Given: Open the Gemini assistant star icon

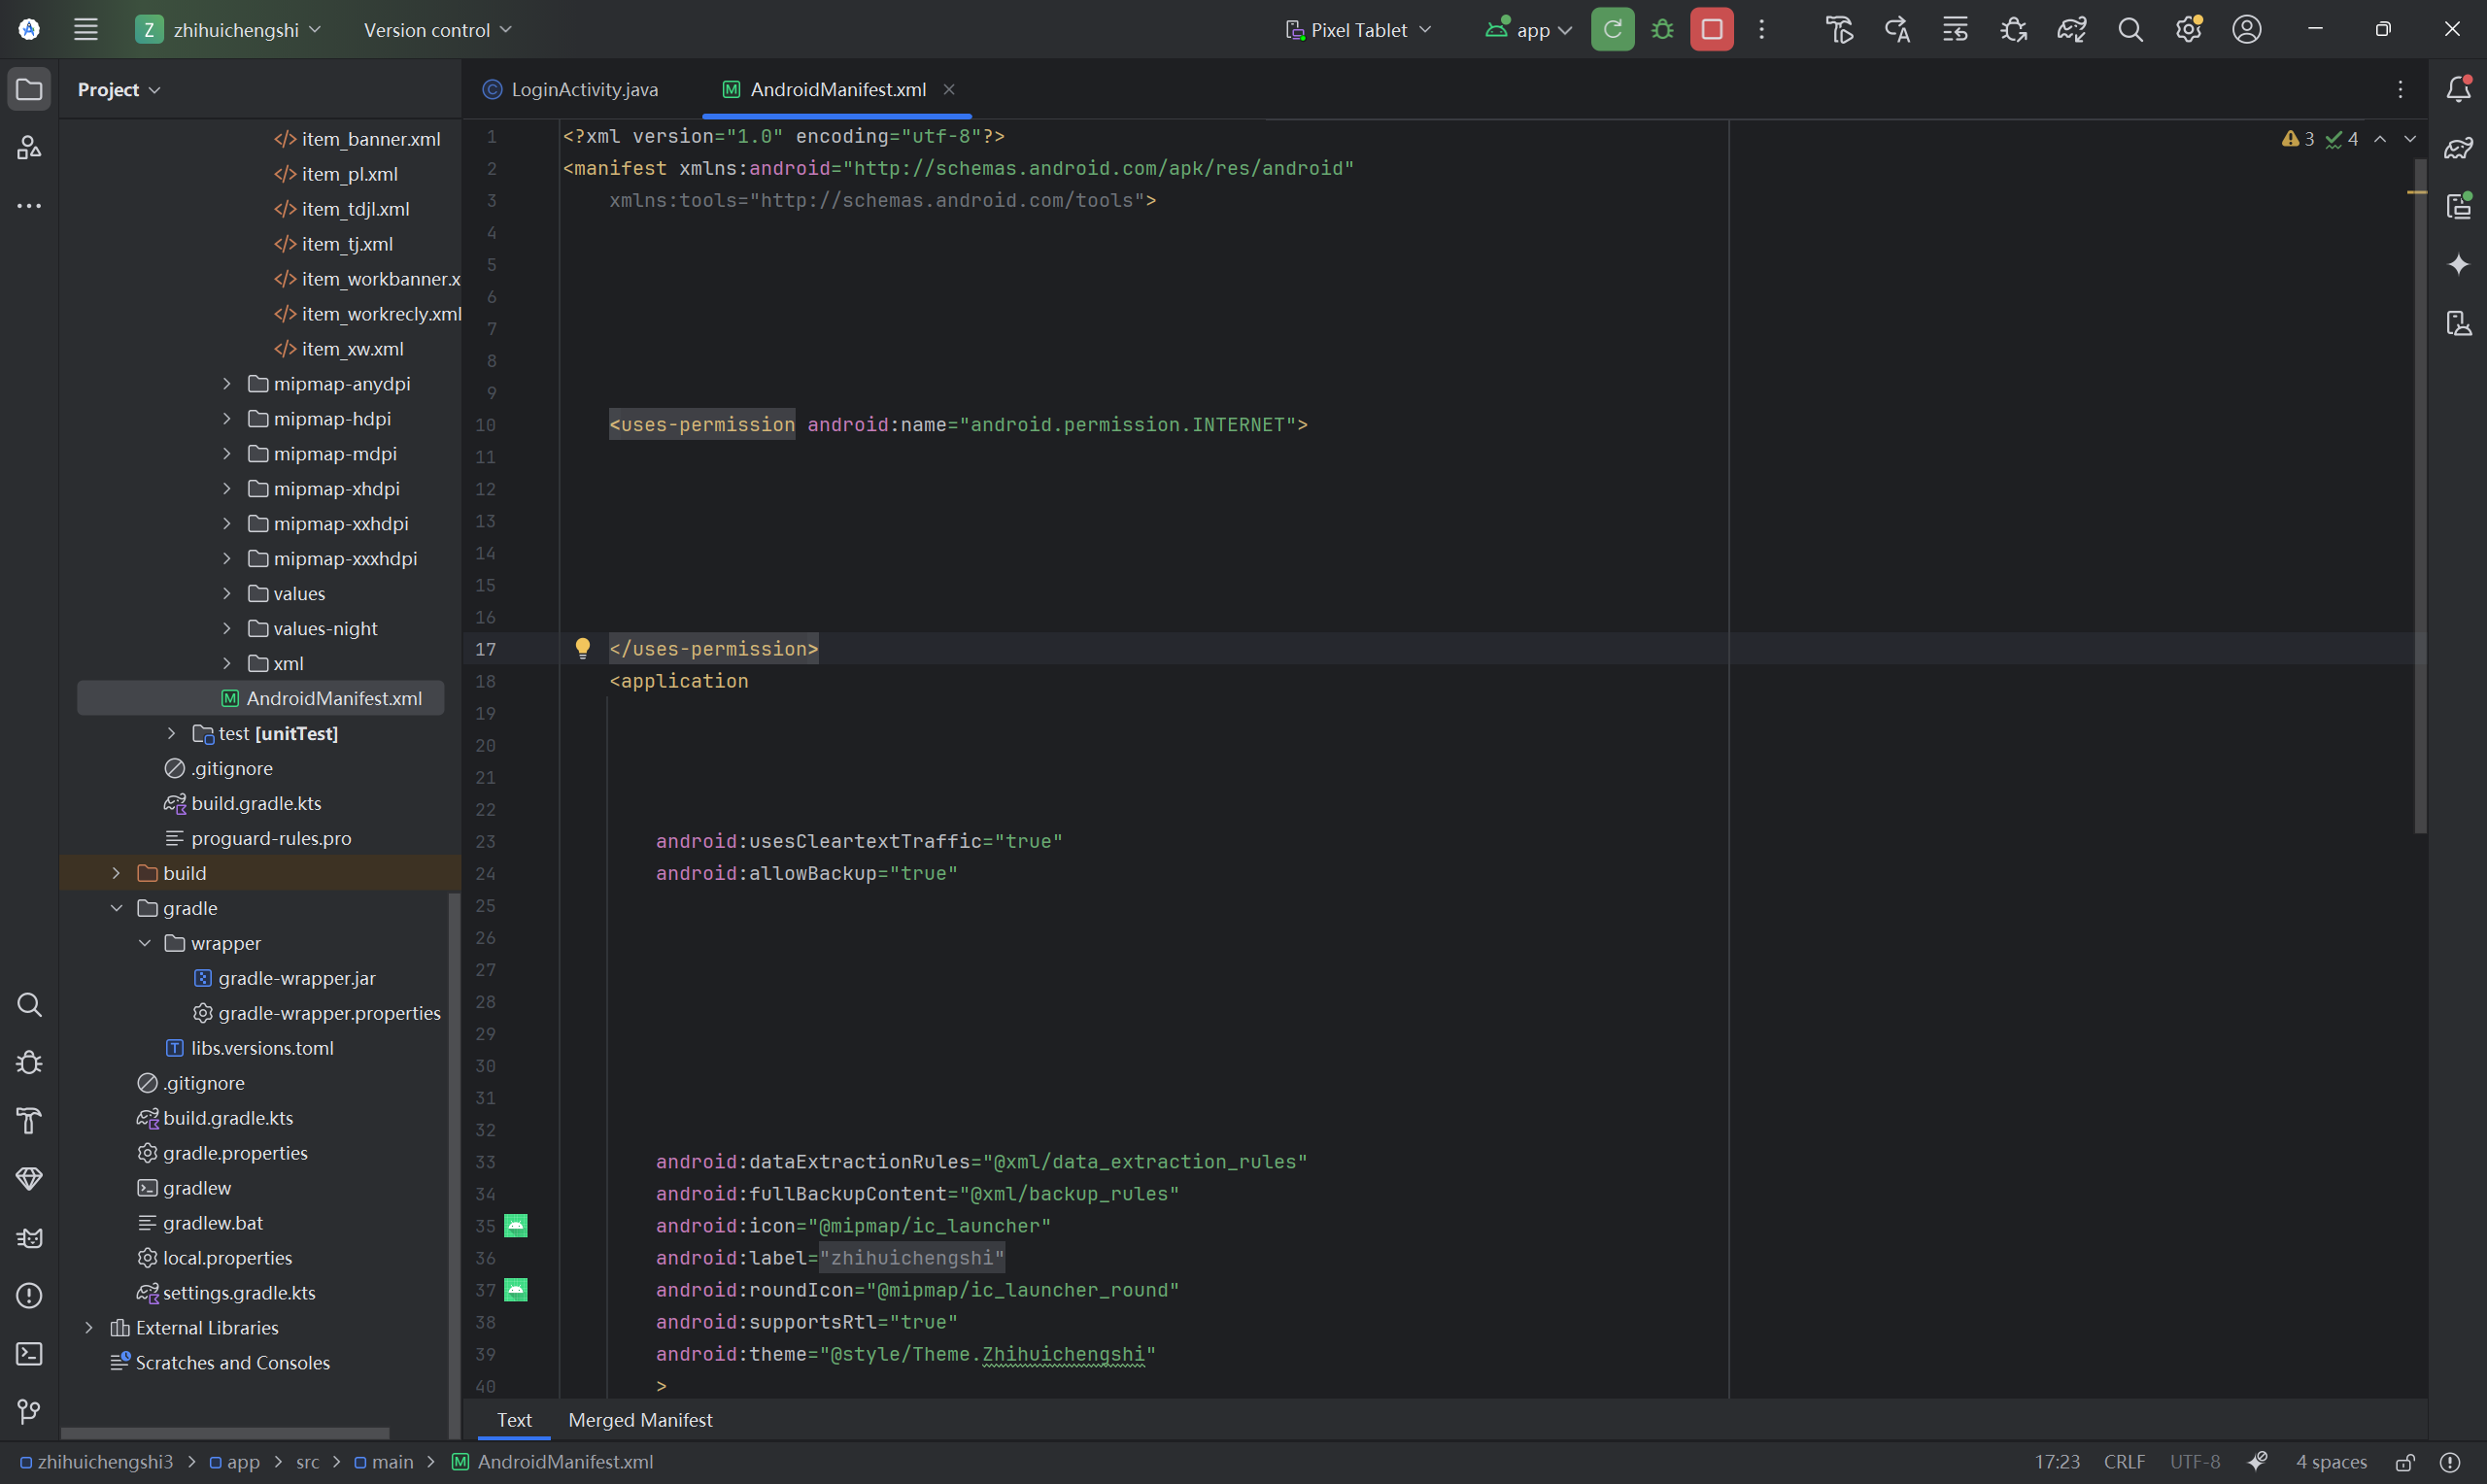Looking at the screenshot, I should click(2458, 264).
